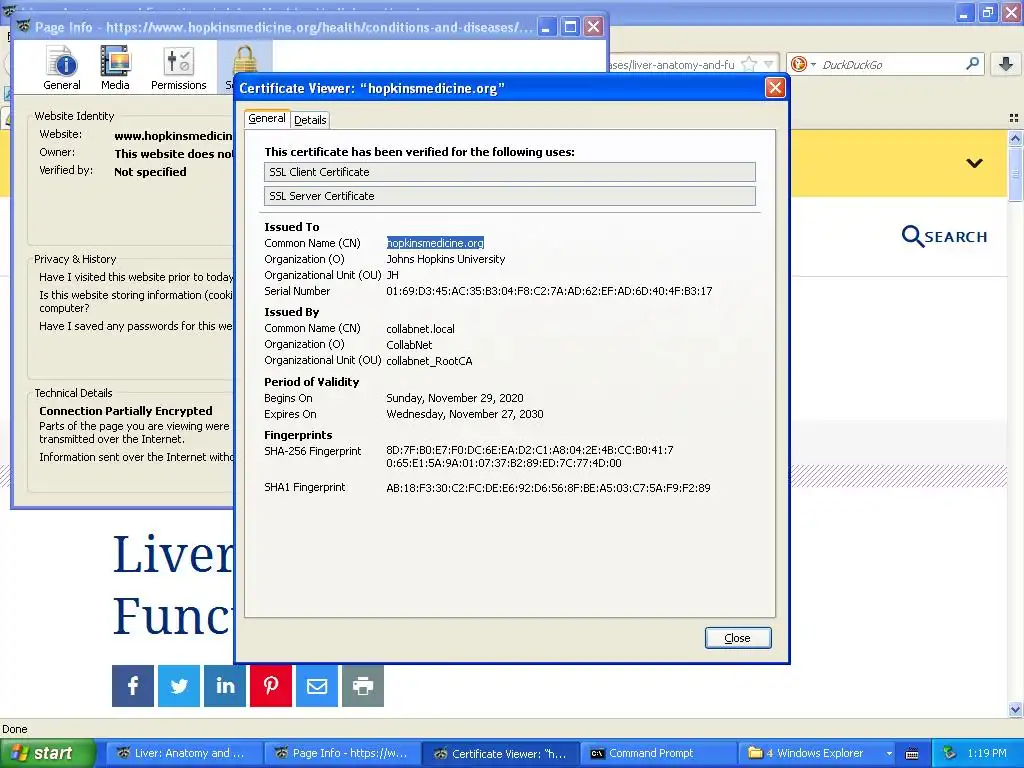Viewport: 1024px width, 768px height.
Task: Click the SSL Server Certificate field
Action: (x=509, y=196)
